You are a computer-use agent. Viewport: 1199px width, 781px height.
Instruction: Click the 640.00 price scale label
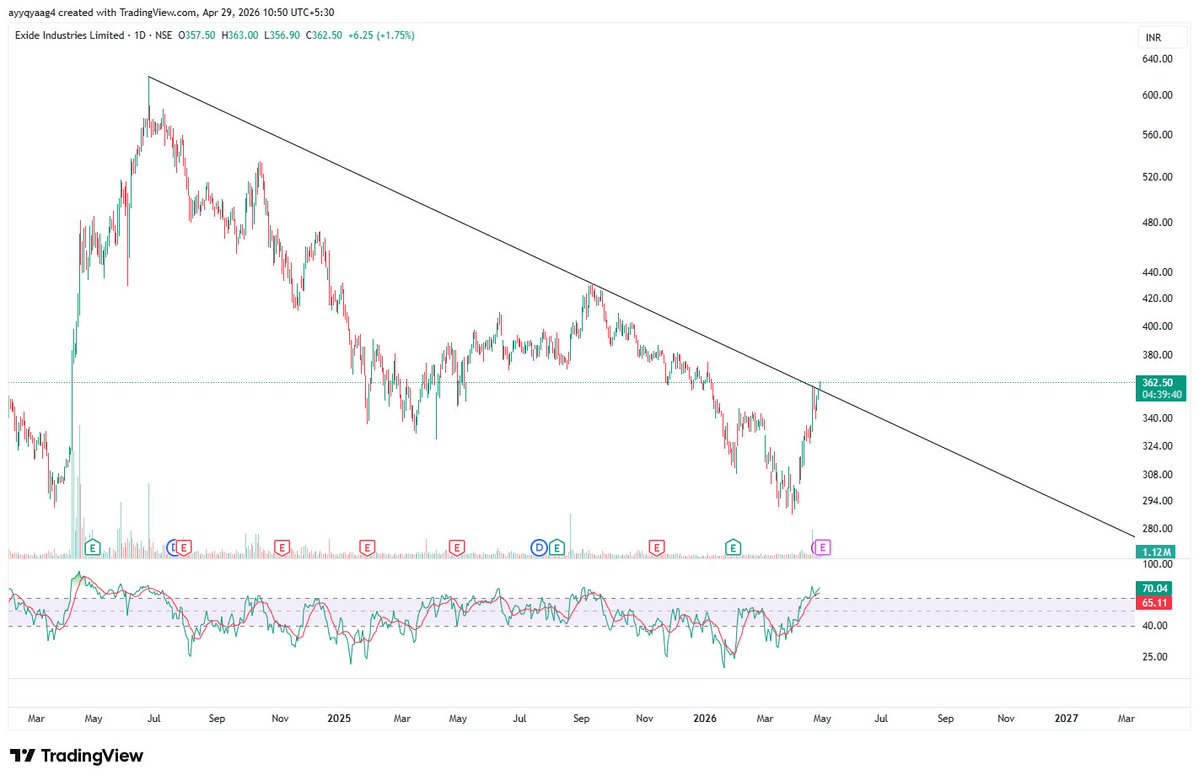[x=1158, y=59]
